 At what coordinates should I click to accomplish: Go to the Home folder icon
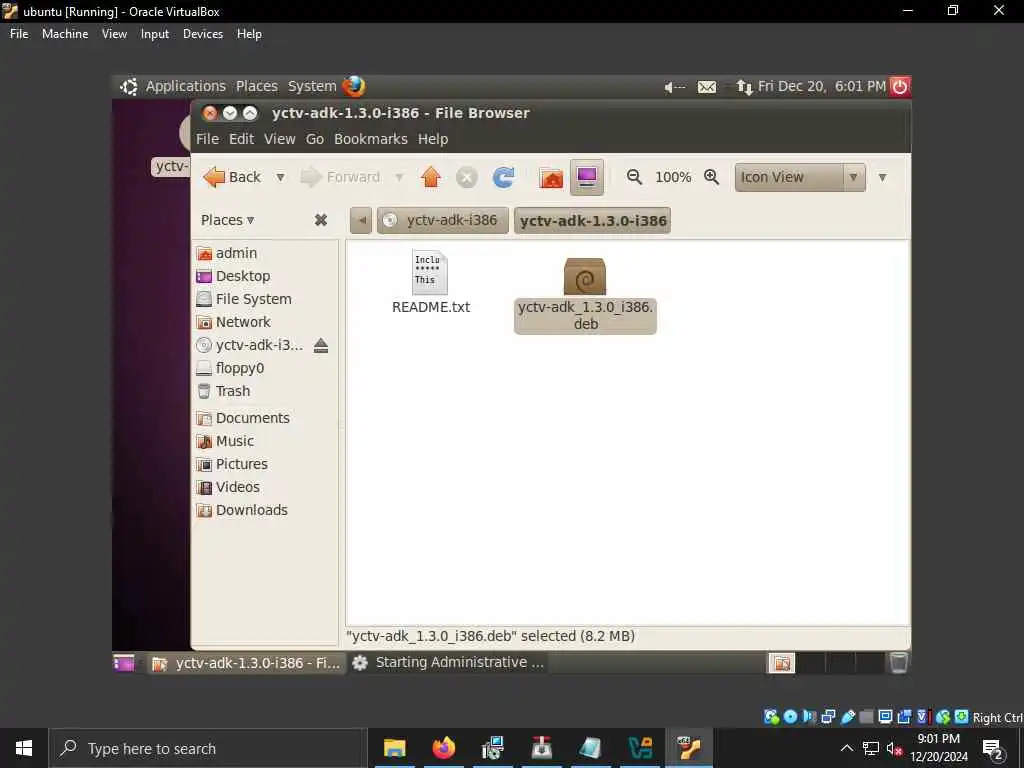(x=551, y=177)
